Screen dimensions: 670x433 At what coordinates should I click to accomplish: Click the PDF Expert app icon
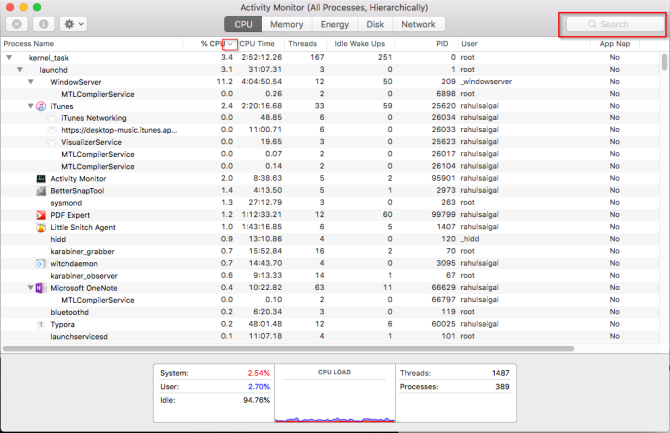pyautogui.click(x=41, y=215)
